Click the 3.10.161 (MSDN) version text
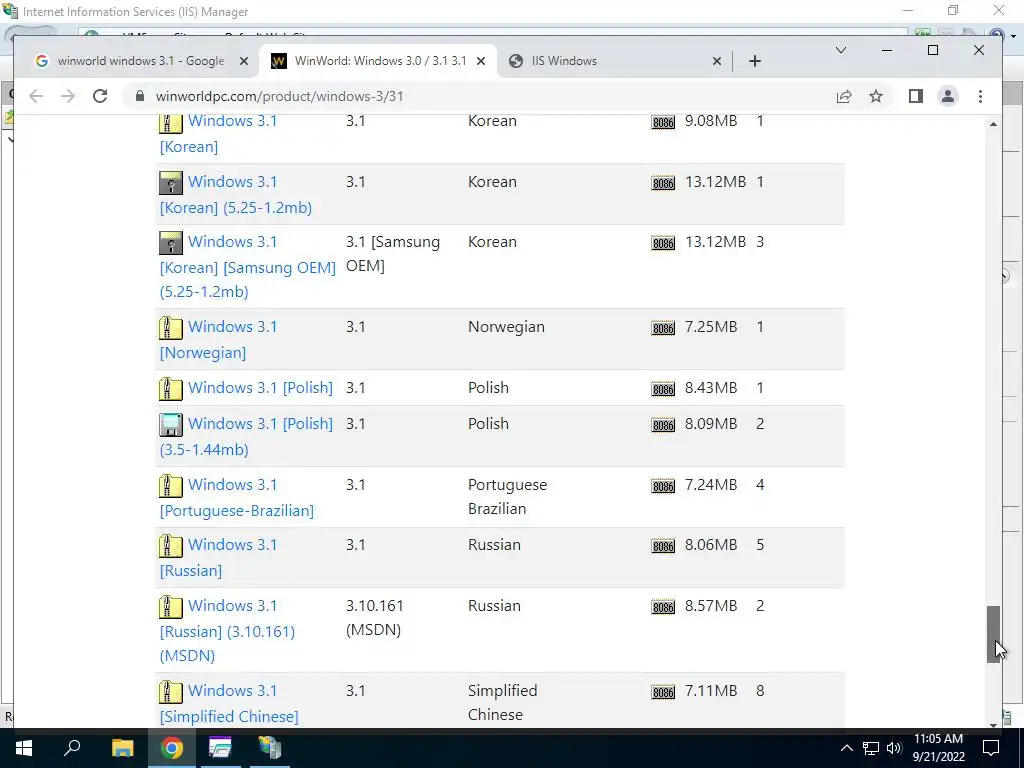This screenshot has height=768, width=1024. (x=374, y=618)
